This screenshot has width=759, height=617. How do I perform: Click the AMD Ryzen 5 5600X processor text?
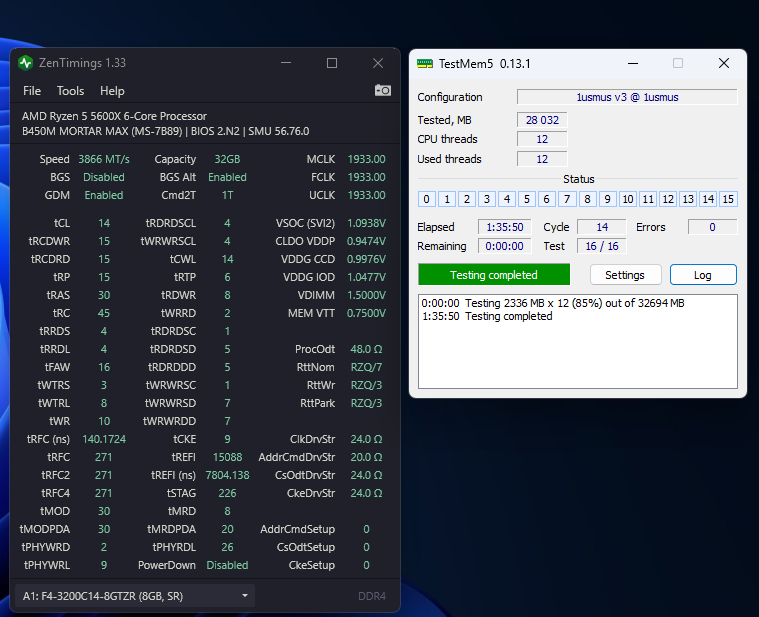point(114,116)
